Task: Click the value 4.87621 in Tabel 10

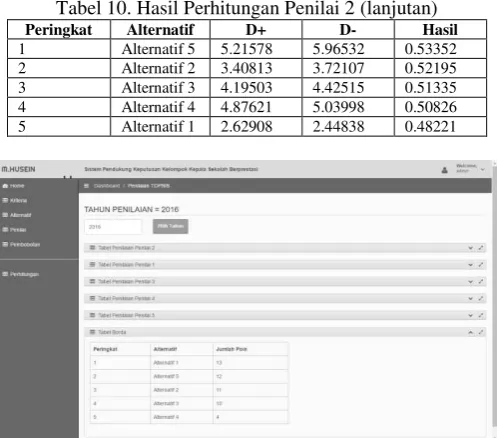Action: click(x=246, y=107)
